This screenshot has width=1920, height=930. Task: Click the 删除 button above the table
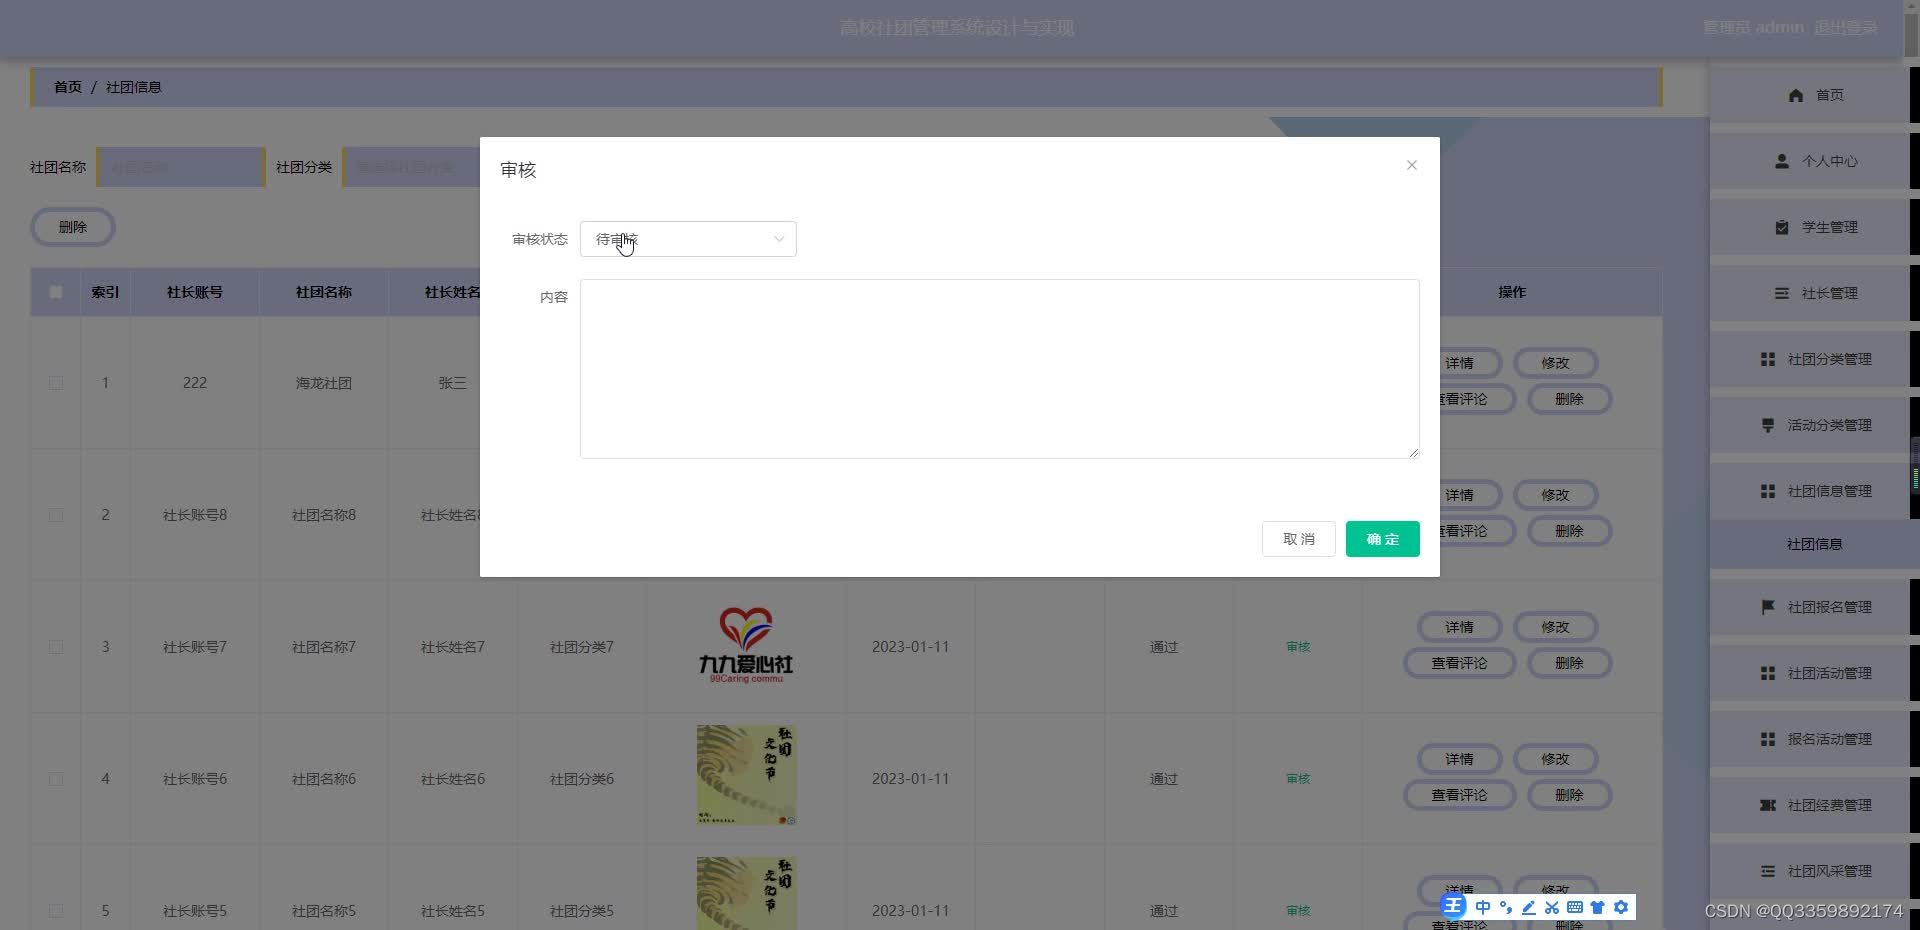click(73, 227)
